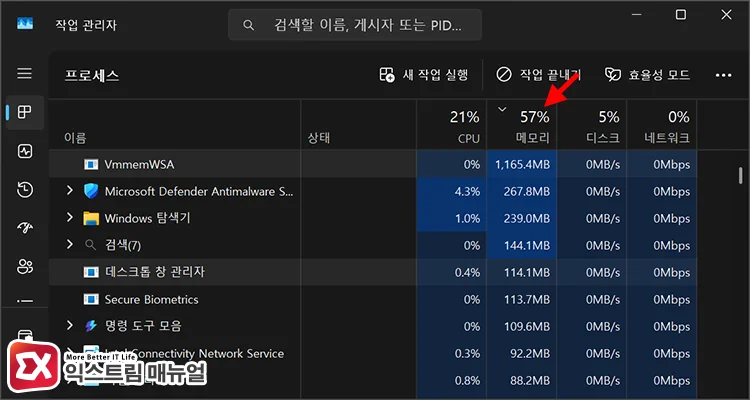750x400 pixels.
Task: Select the Secure Biometrics process name
Action: tap(151, 300)
